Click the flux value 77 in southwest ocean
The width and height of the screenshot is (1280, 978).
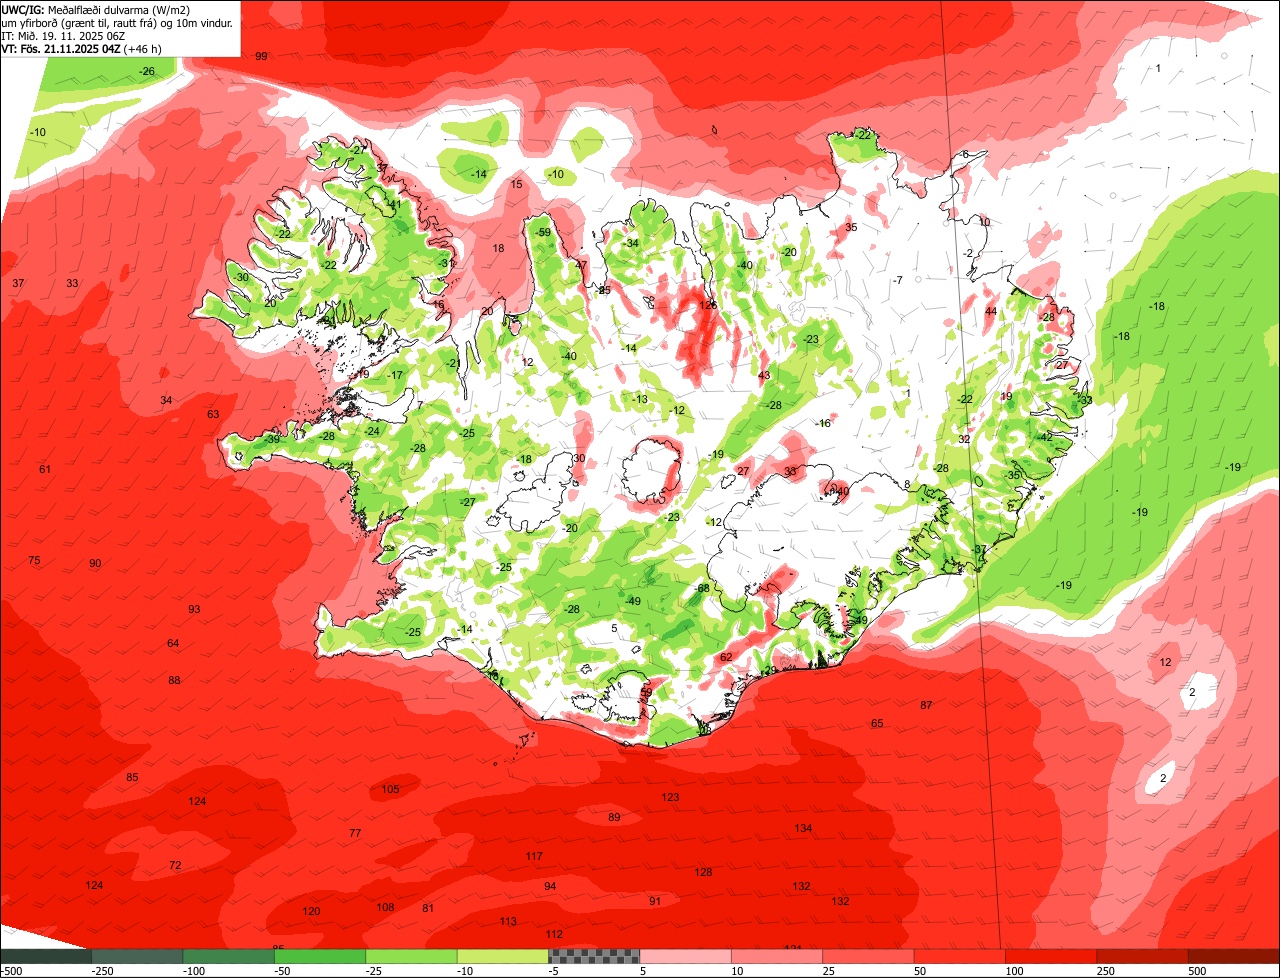pos(355,833)
